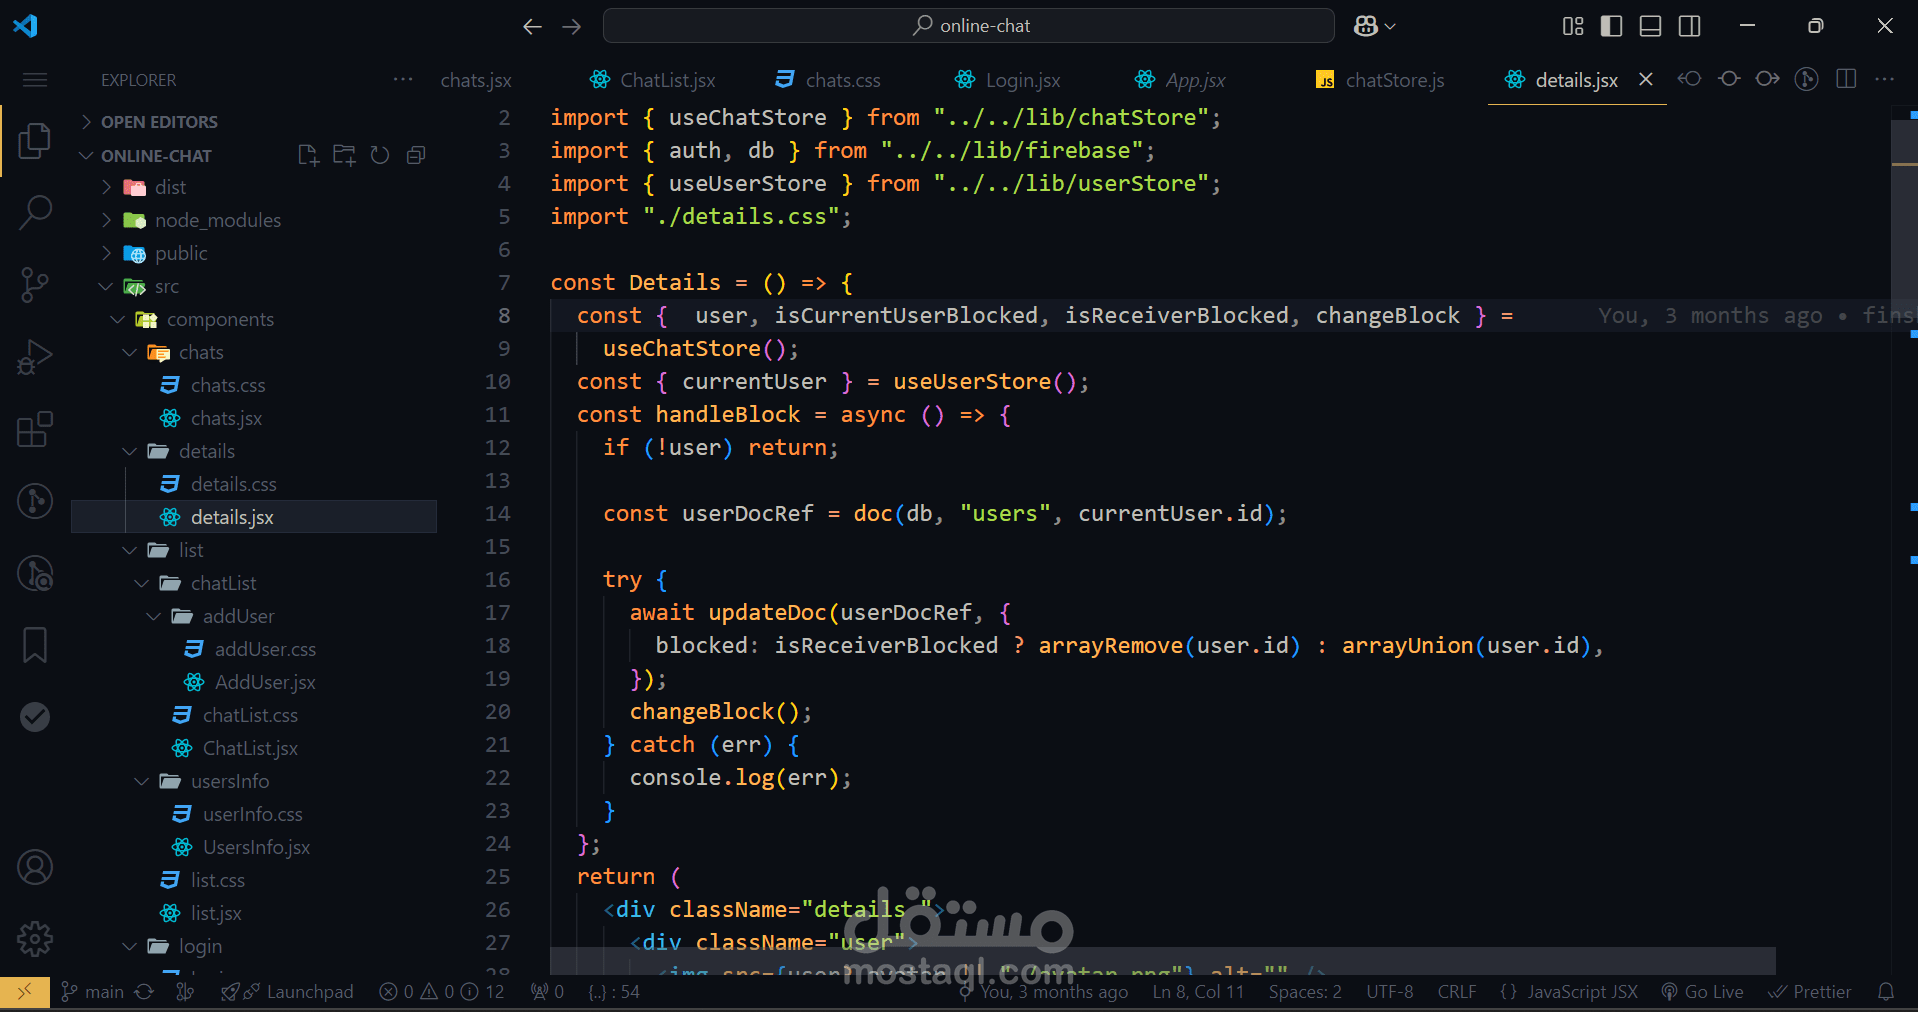The width and height of the screenshot is (1918, 1012).
Task: Click the online-chat command center search box
Action: (968, 26)
